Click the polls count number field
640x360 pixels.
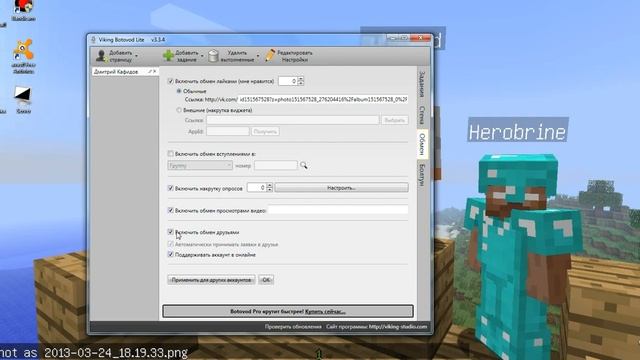[257, 188]
